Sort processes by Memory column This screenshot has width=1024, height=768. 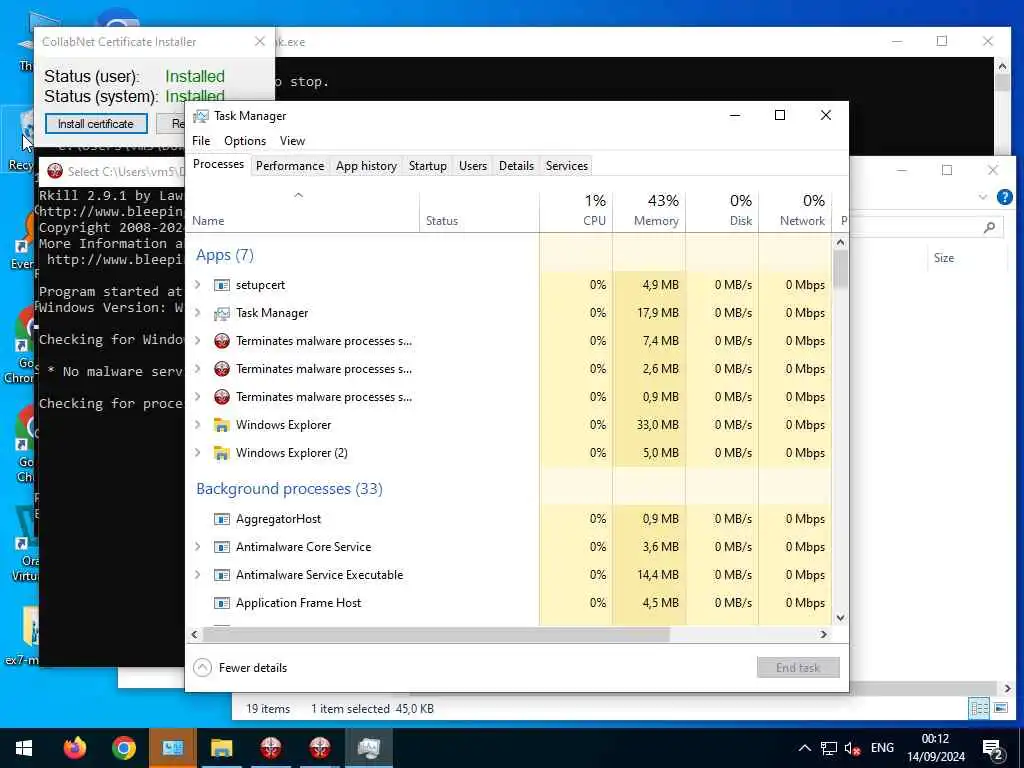[649, 210]
